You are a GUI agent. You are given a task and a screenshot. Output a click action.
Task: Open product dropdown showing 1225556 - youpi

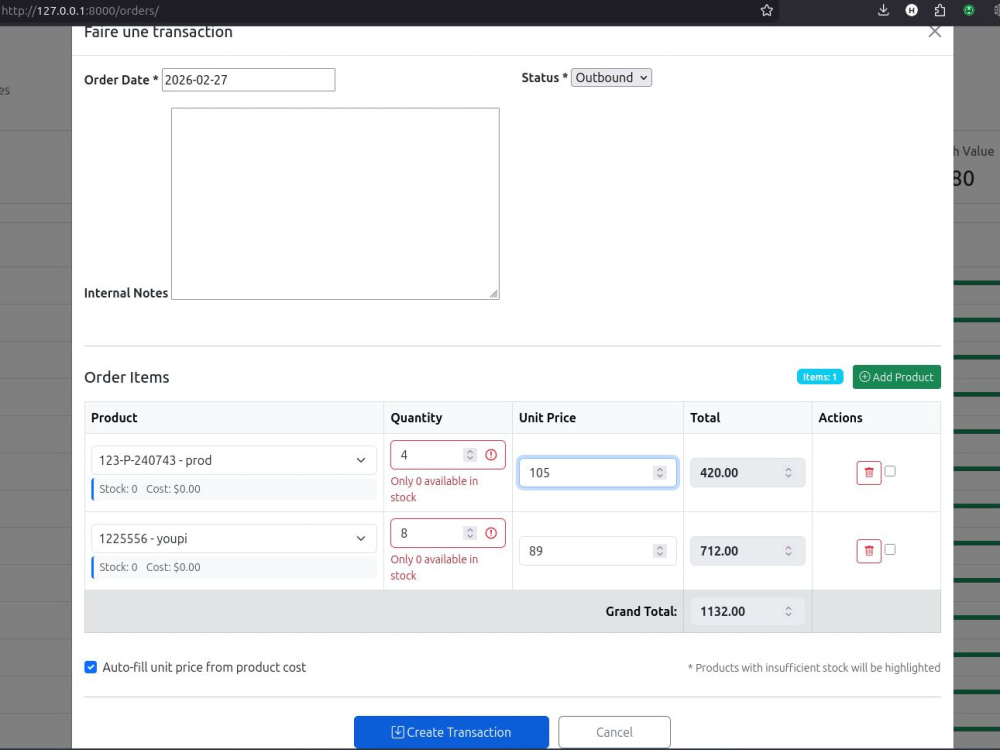click(234, 539)
